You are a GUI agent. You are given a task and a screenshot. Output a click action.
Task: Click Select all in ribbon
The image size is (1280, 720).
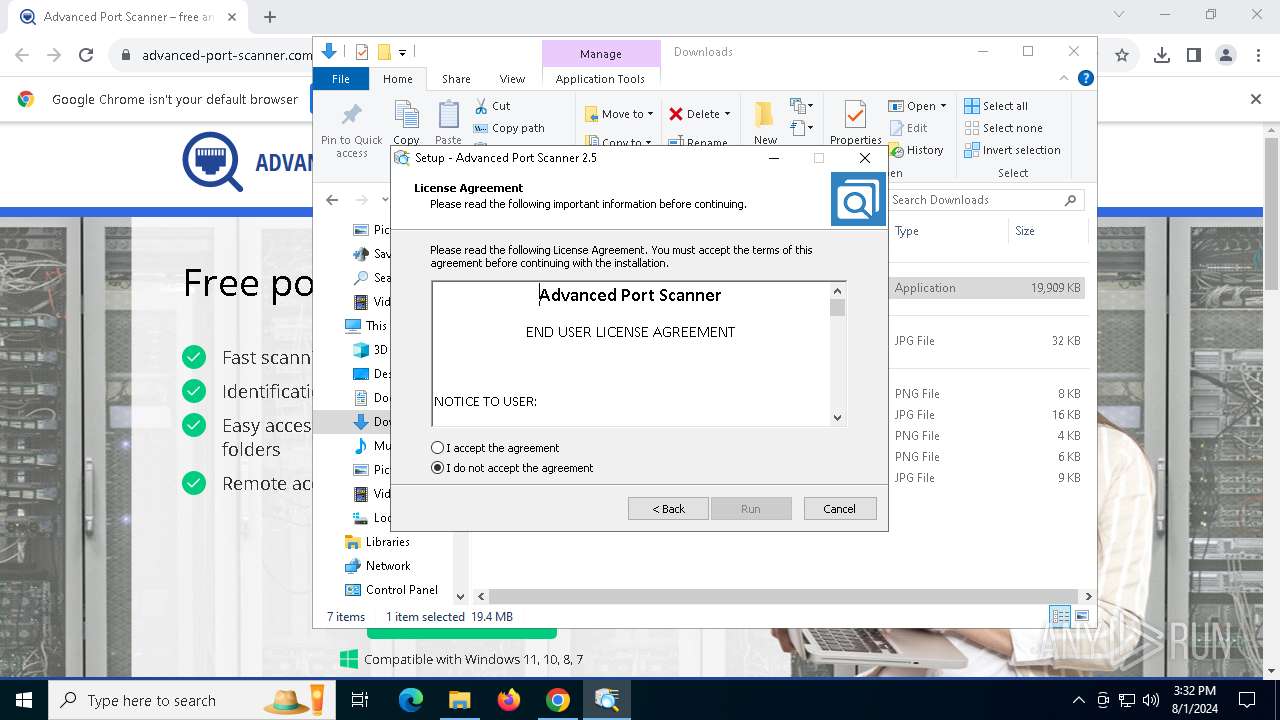(x=996, y=106)
